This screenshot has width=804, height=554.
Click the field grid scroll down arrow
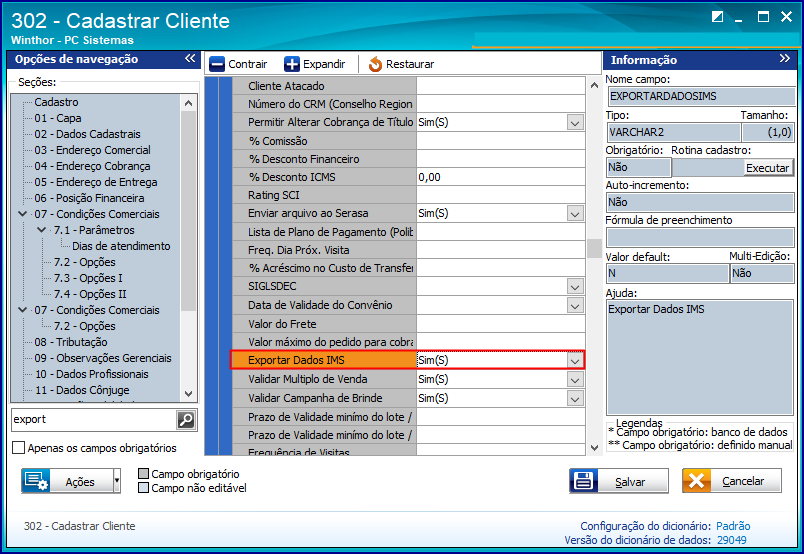pyautogui.click(x=594, y=448)
